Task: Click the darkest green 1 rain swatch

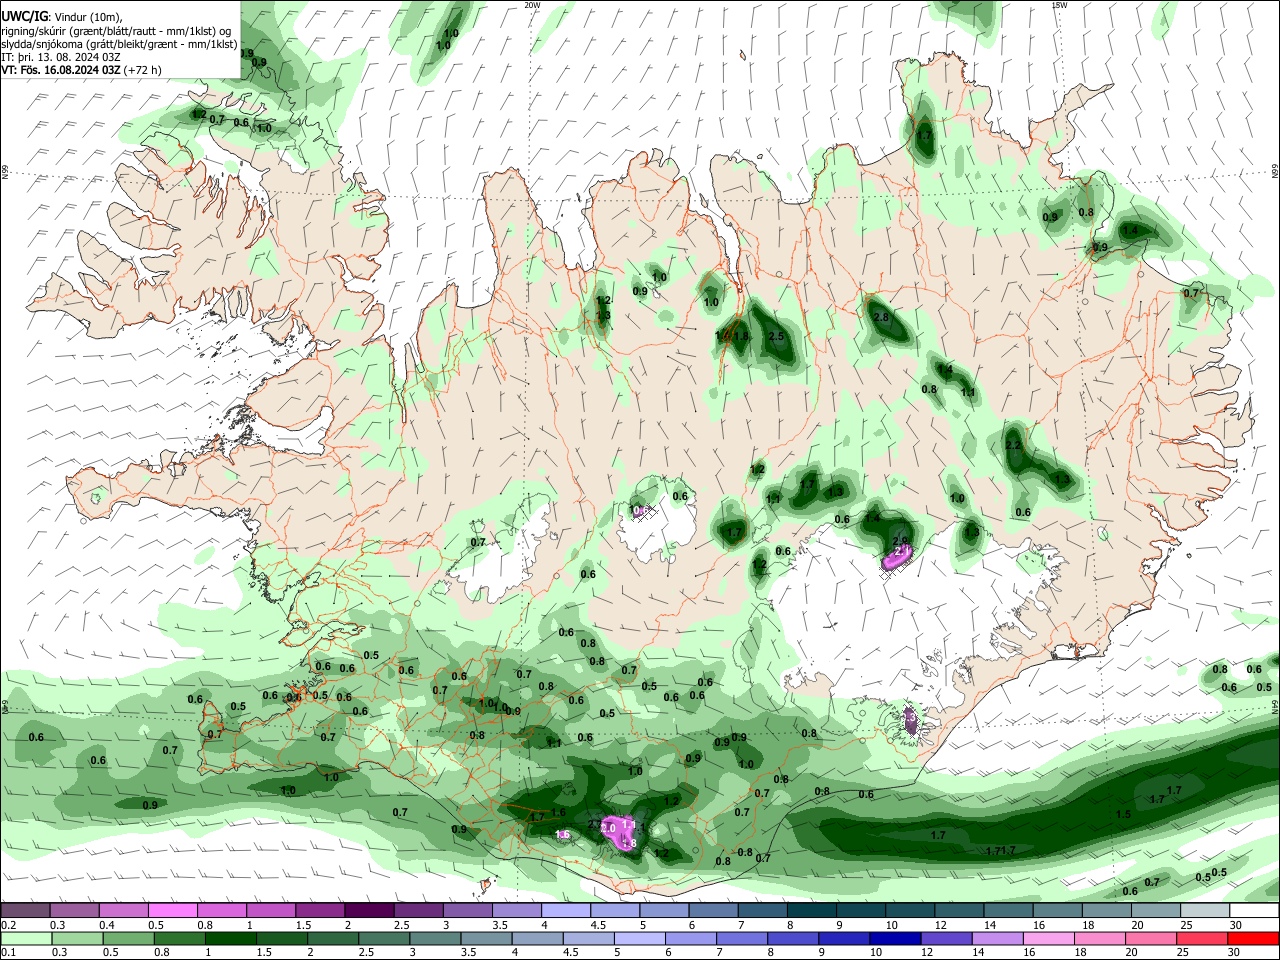Action: coord(230,939)
